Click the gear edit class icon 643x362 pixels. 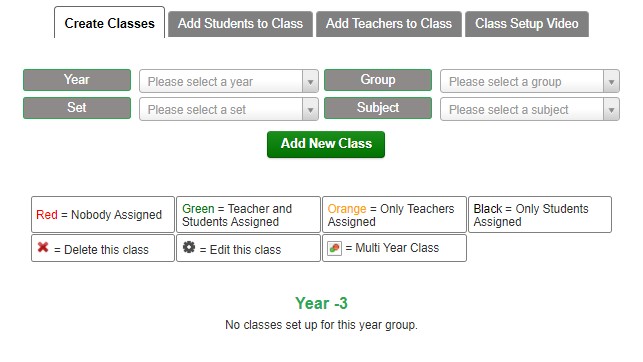(189, 247)
